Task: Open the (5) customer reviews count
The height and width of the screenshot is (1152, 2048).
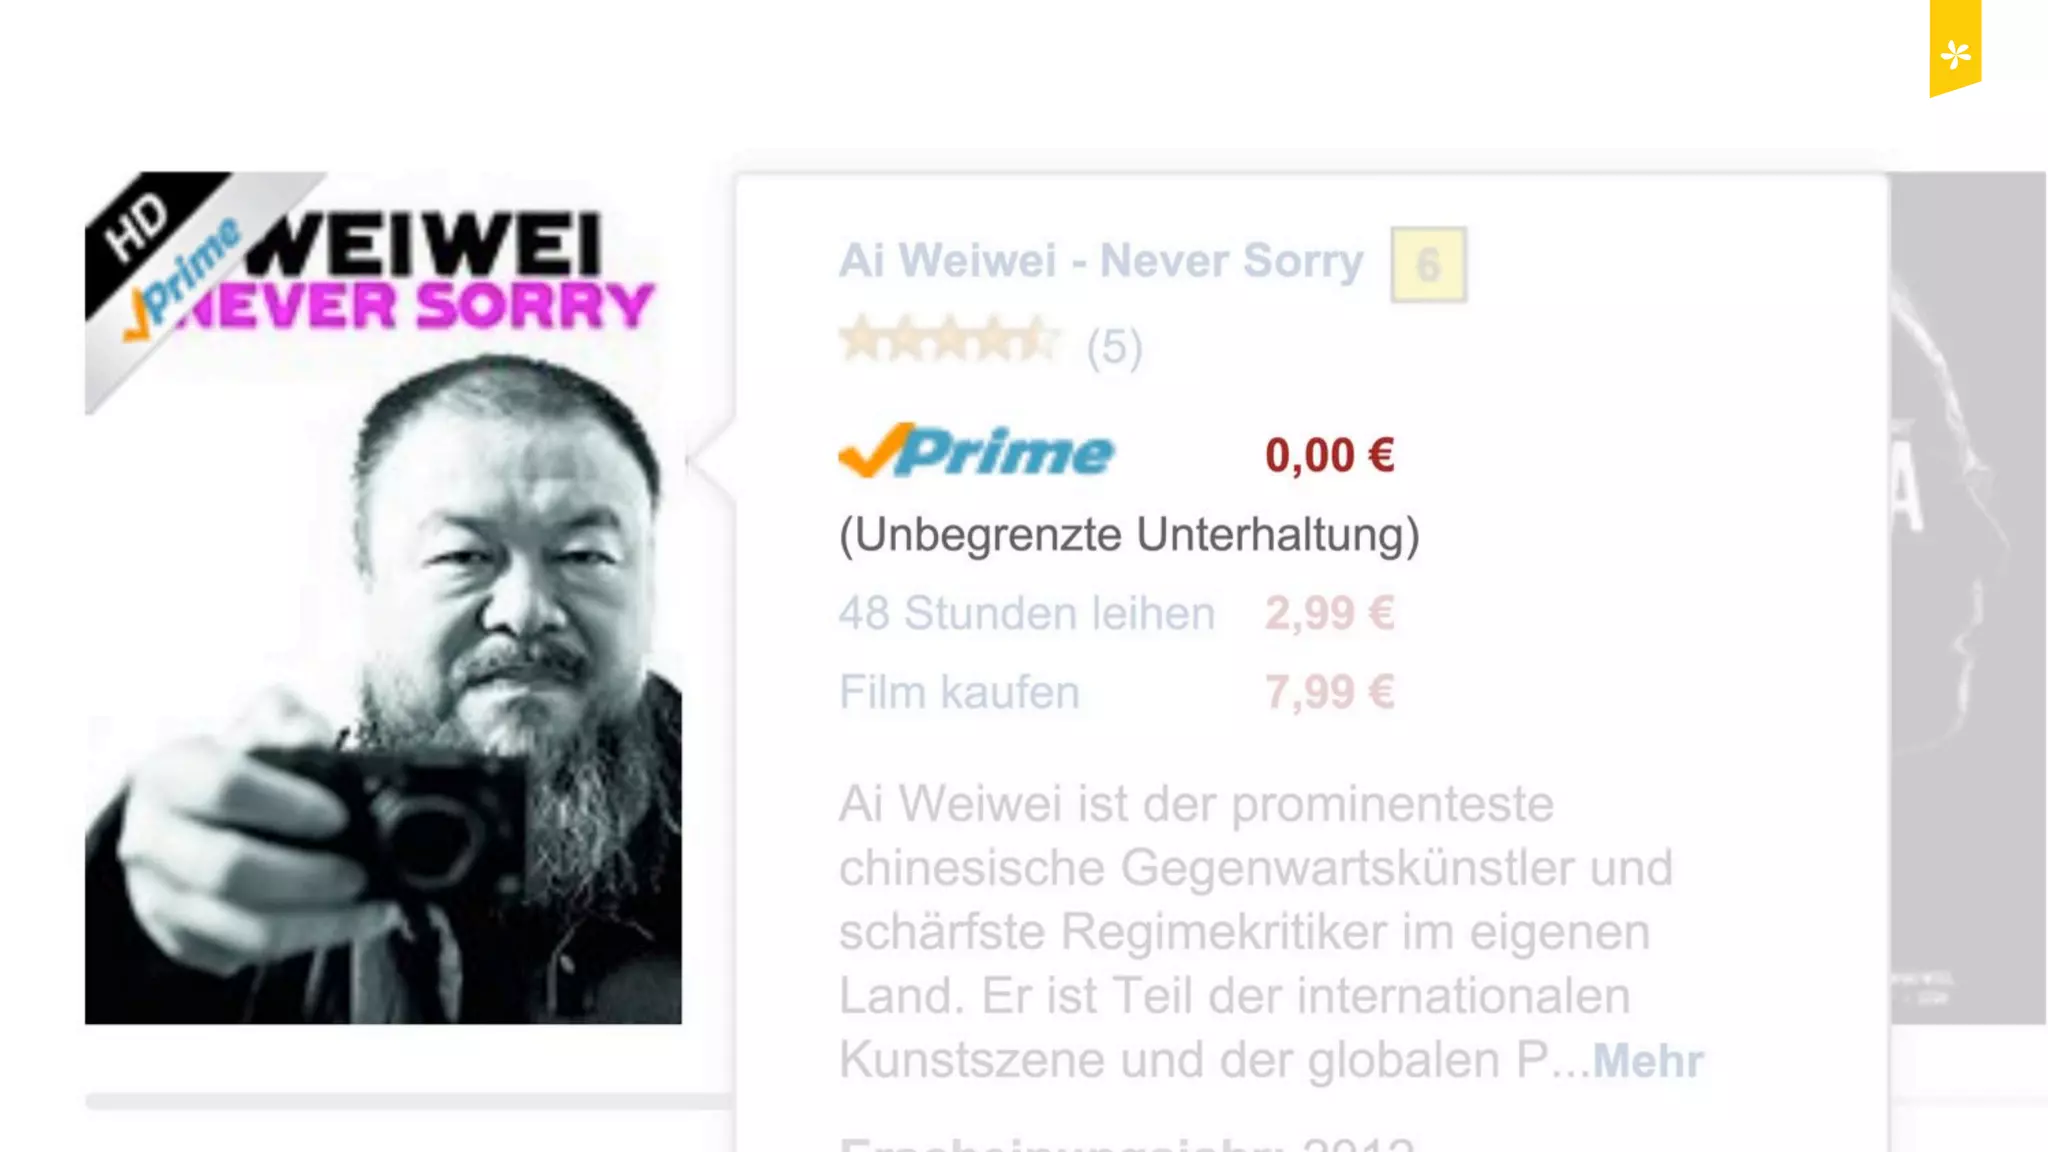Action: click(1114, 348)
